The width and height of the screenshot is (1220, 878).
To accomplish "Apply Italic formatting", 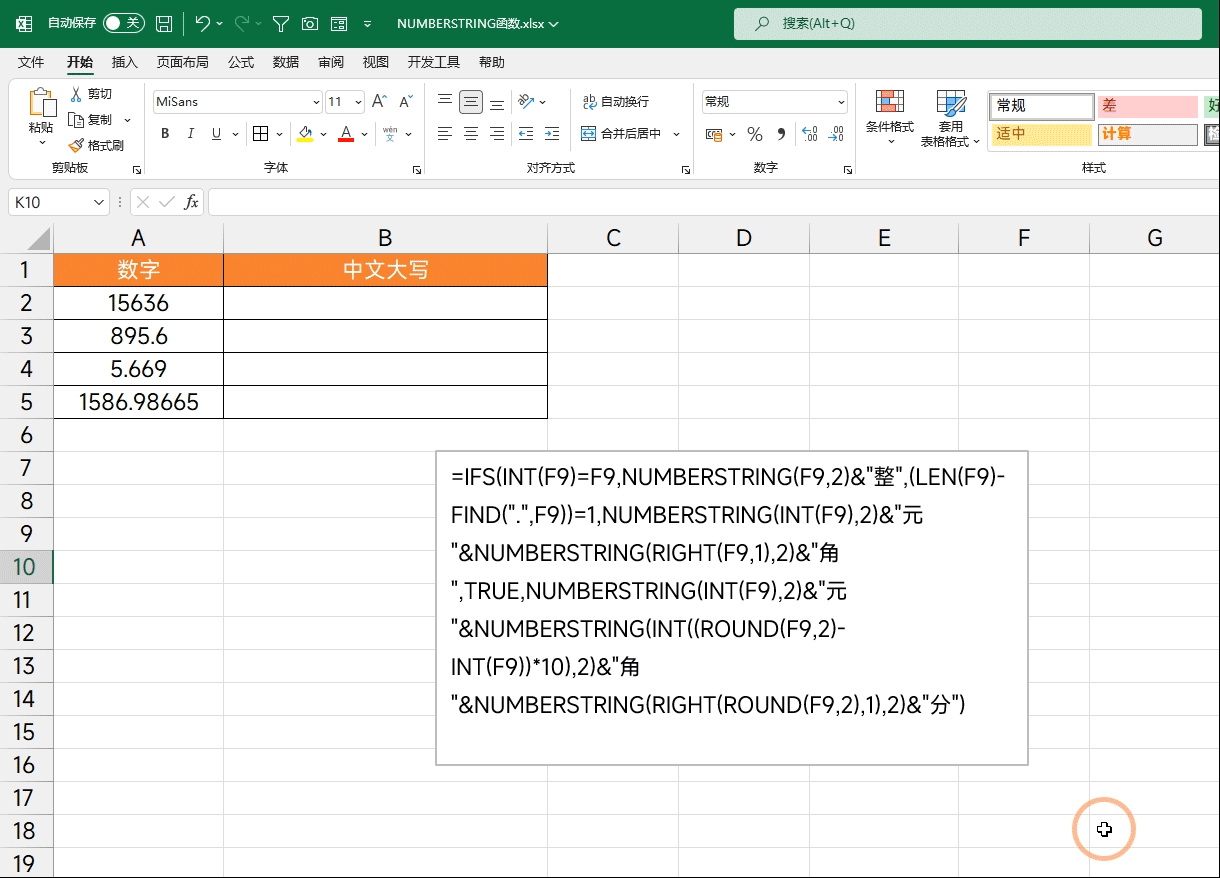I will (189, 134).
